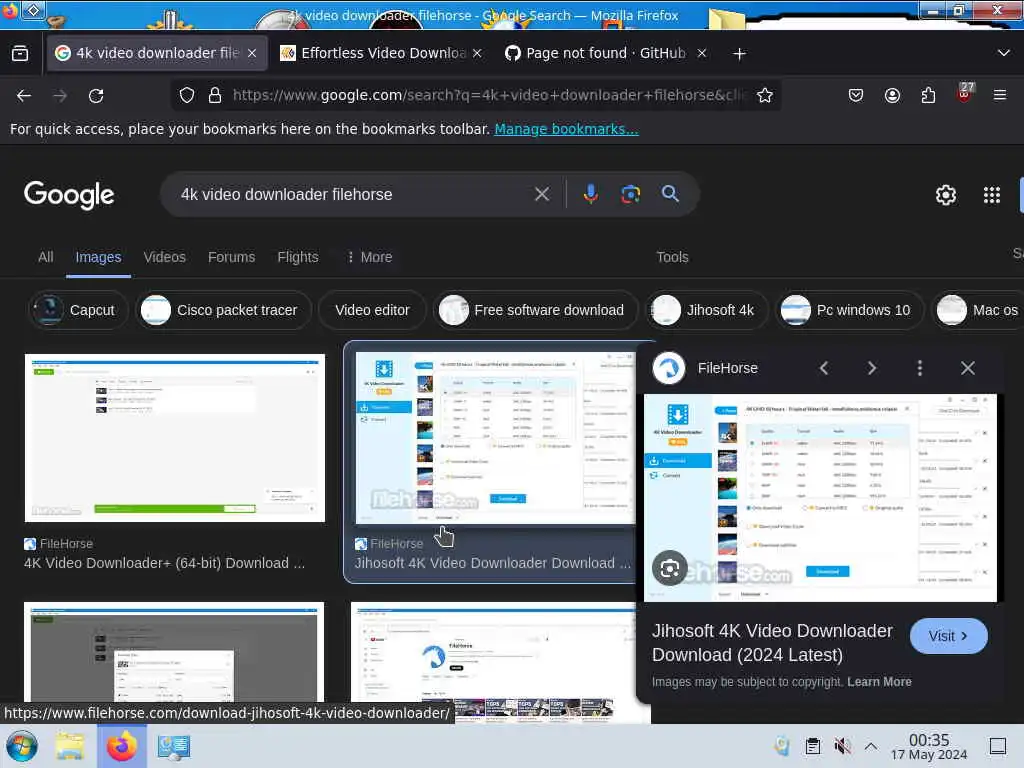Search by image with Google Lens icon

(630, 194)
